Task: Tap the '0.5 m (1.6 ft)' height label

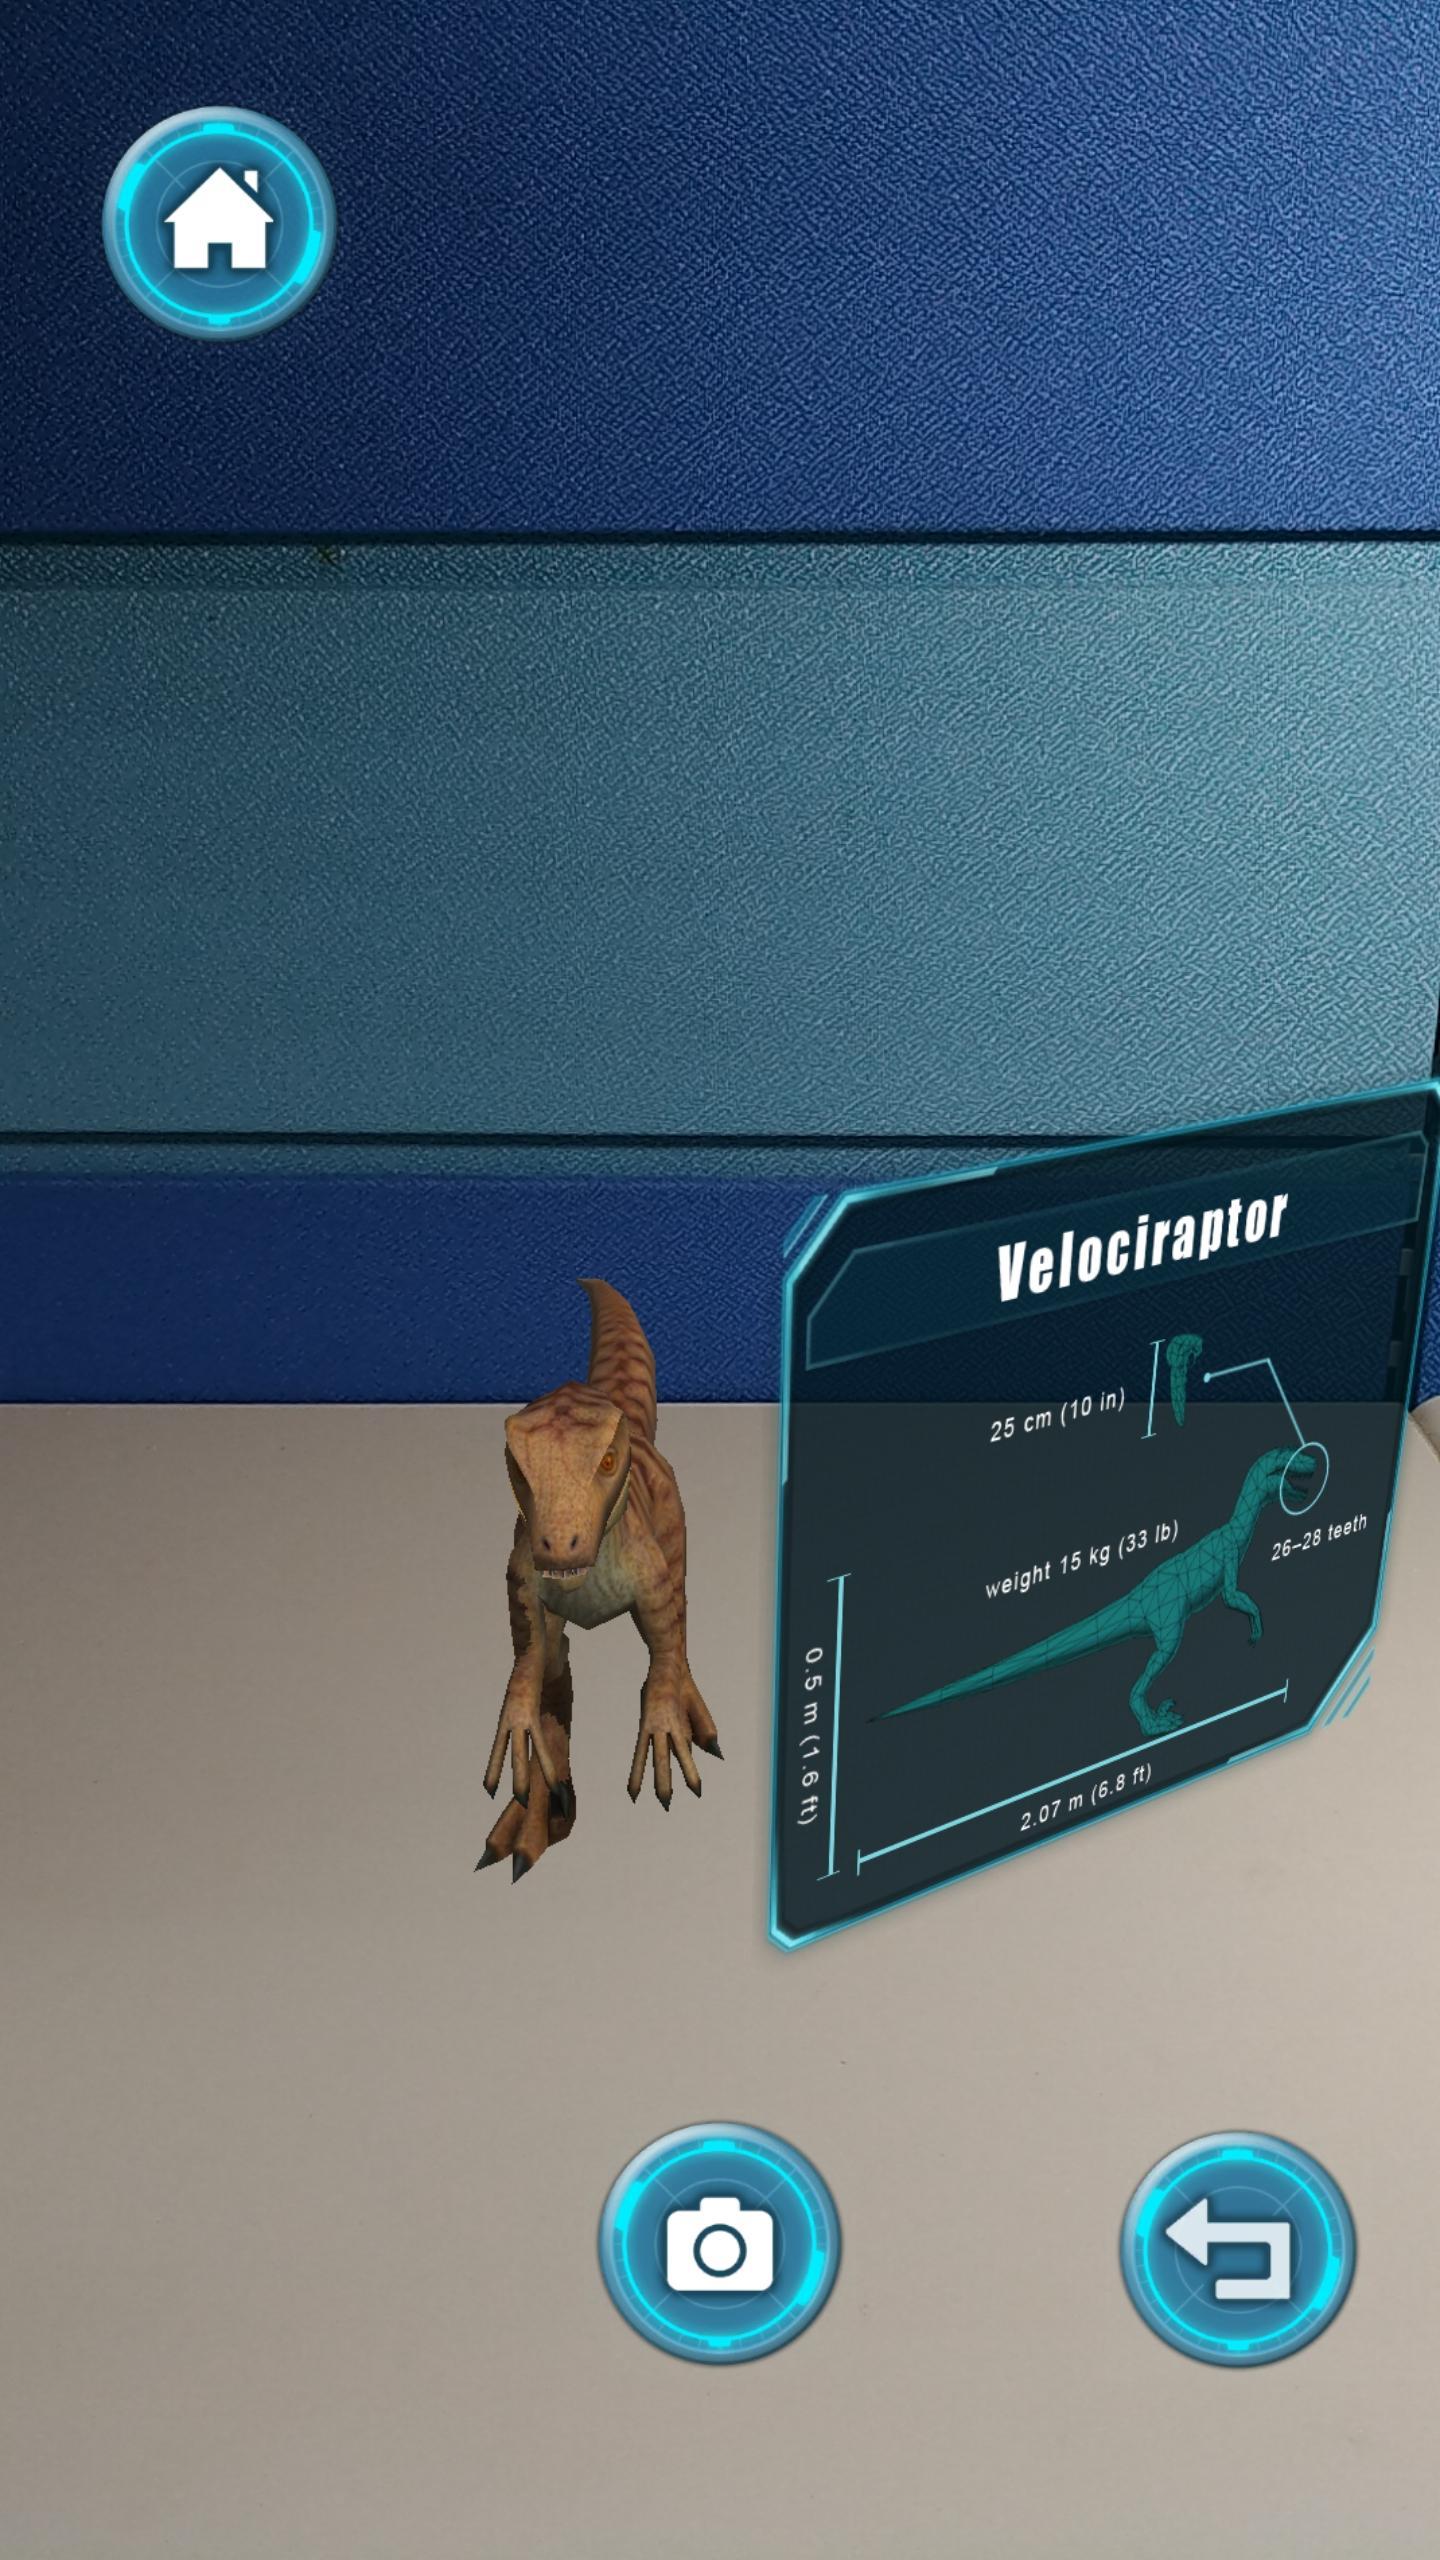Action: 812,1735
